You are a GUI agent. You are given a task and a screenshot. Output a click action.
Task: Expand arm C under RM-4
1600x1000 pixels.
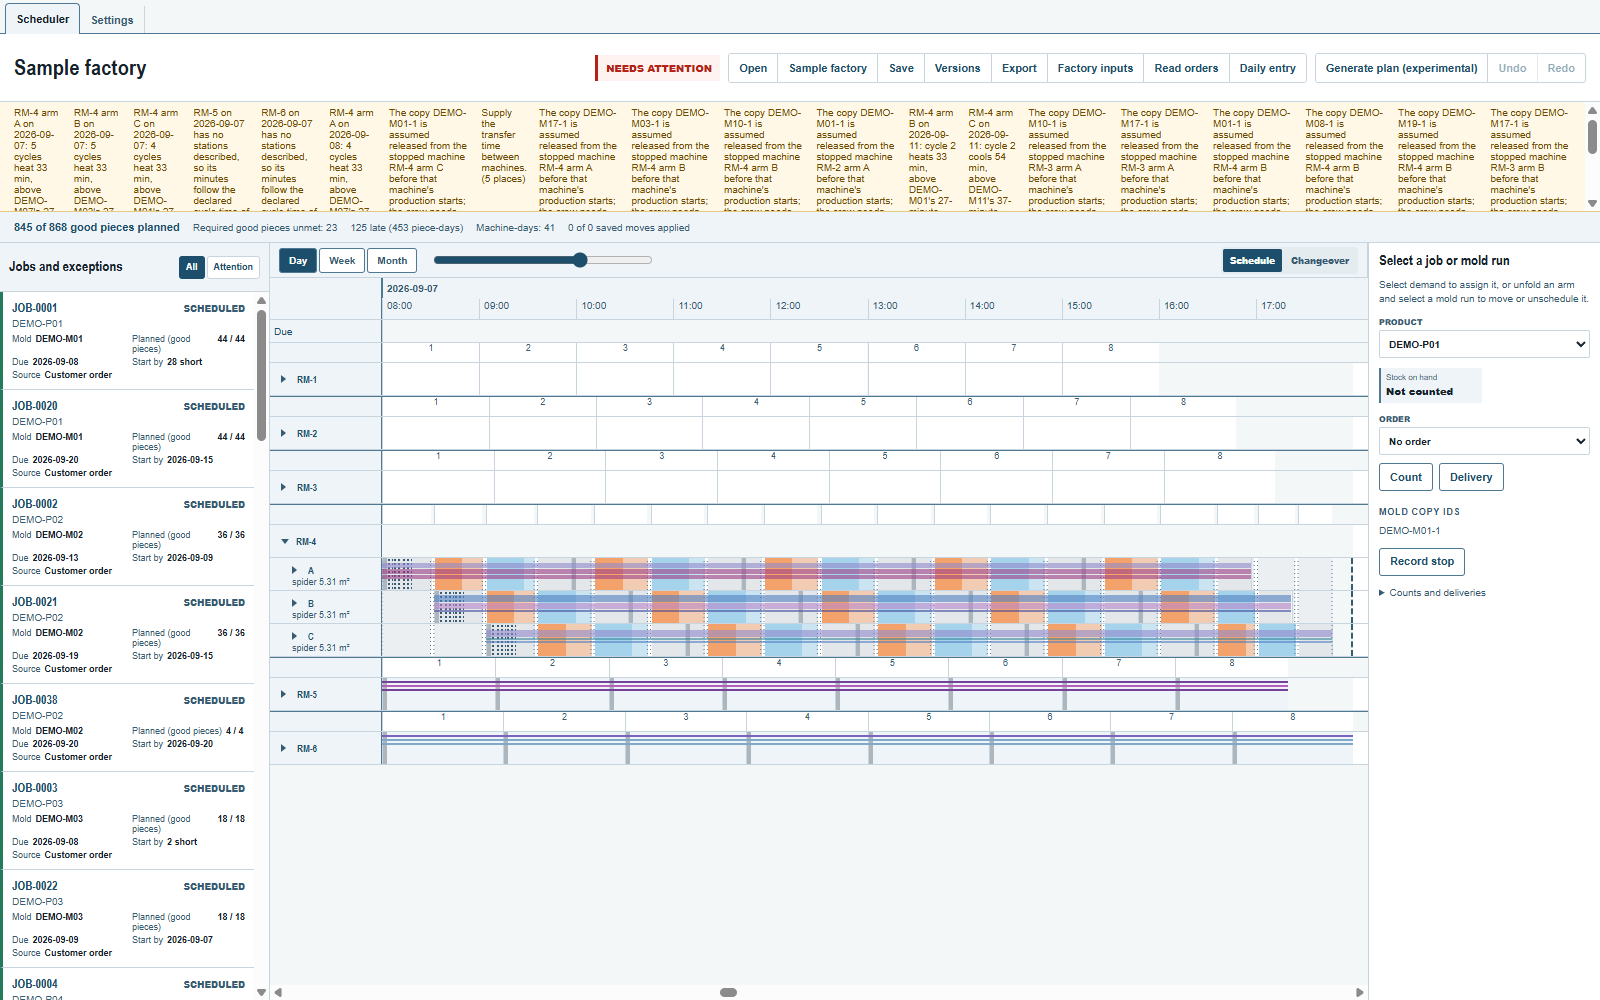coord(294,637)
